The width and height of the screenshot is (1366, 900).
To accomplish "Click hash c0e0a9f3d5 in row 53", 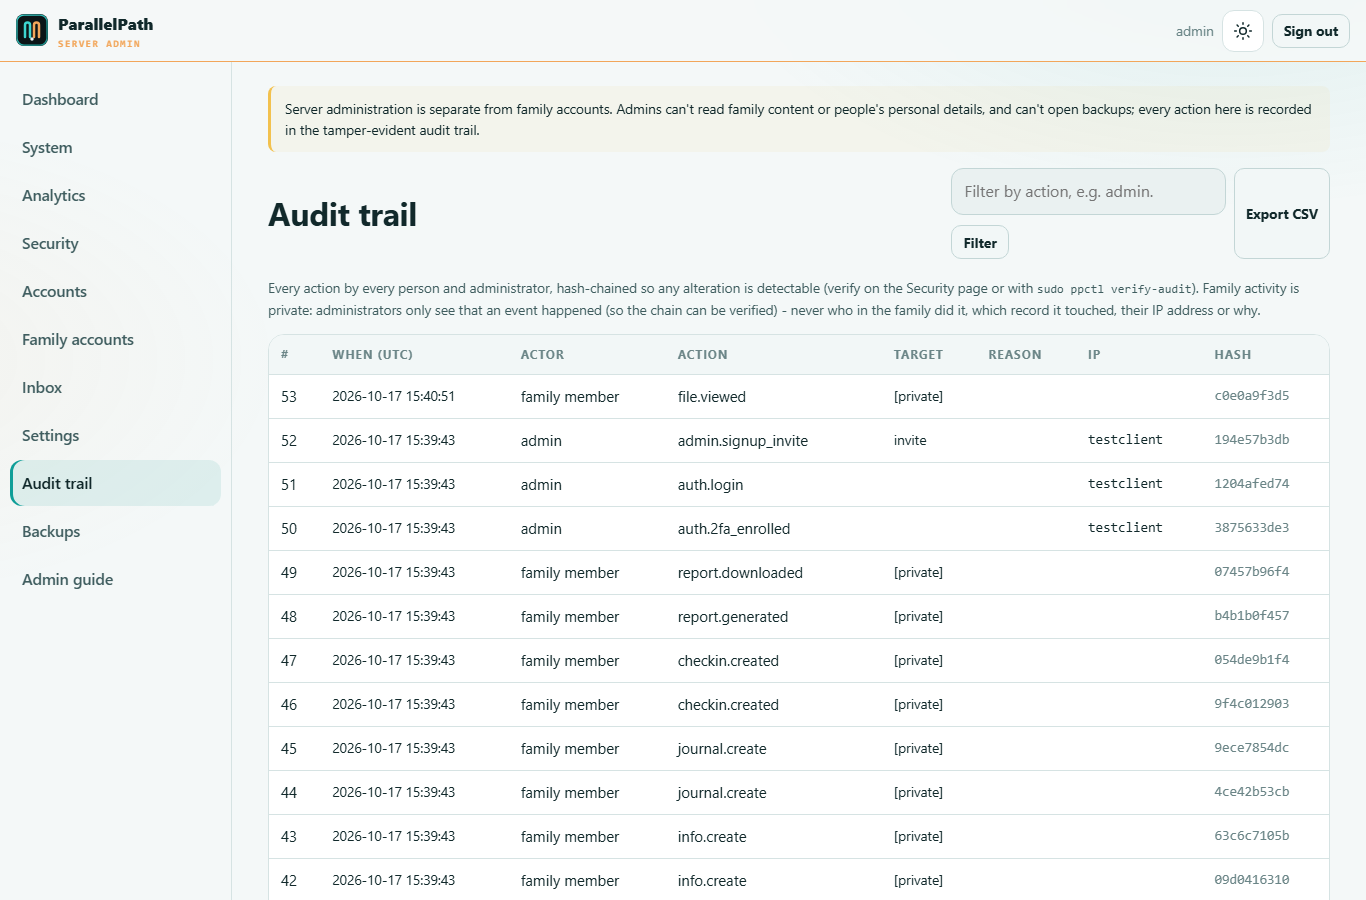I will pyautogui.click(x=1252, y=396).
